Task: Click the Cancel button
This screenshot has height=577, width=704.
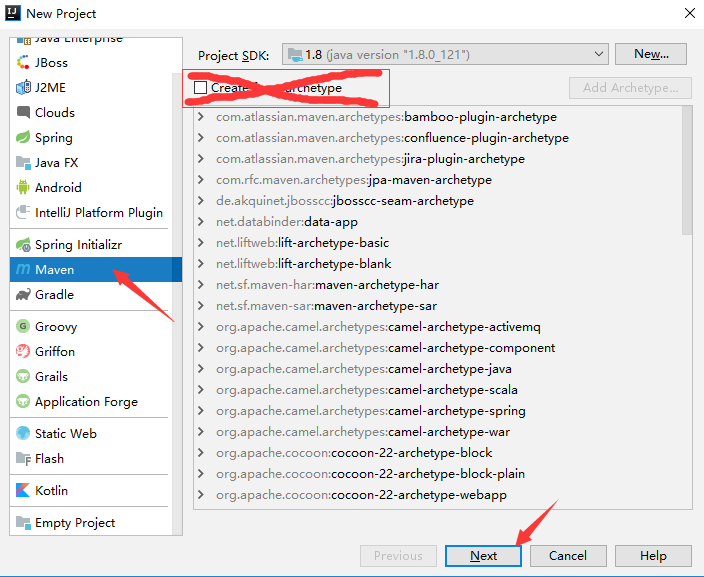Action: click(x=568, y=556)
